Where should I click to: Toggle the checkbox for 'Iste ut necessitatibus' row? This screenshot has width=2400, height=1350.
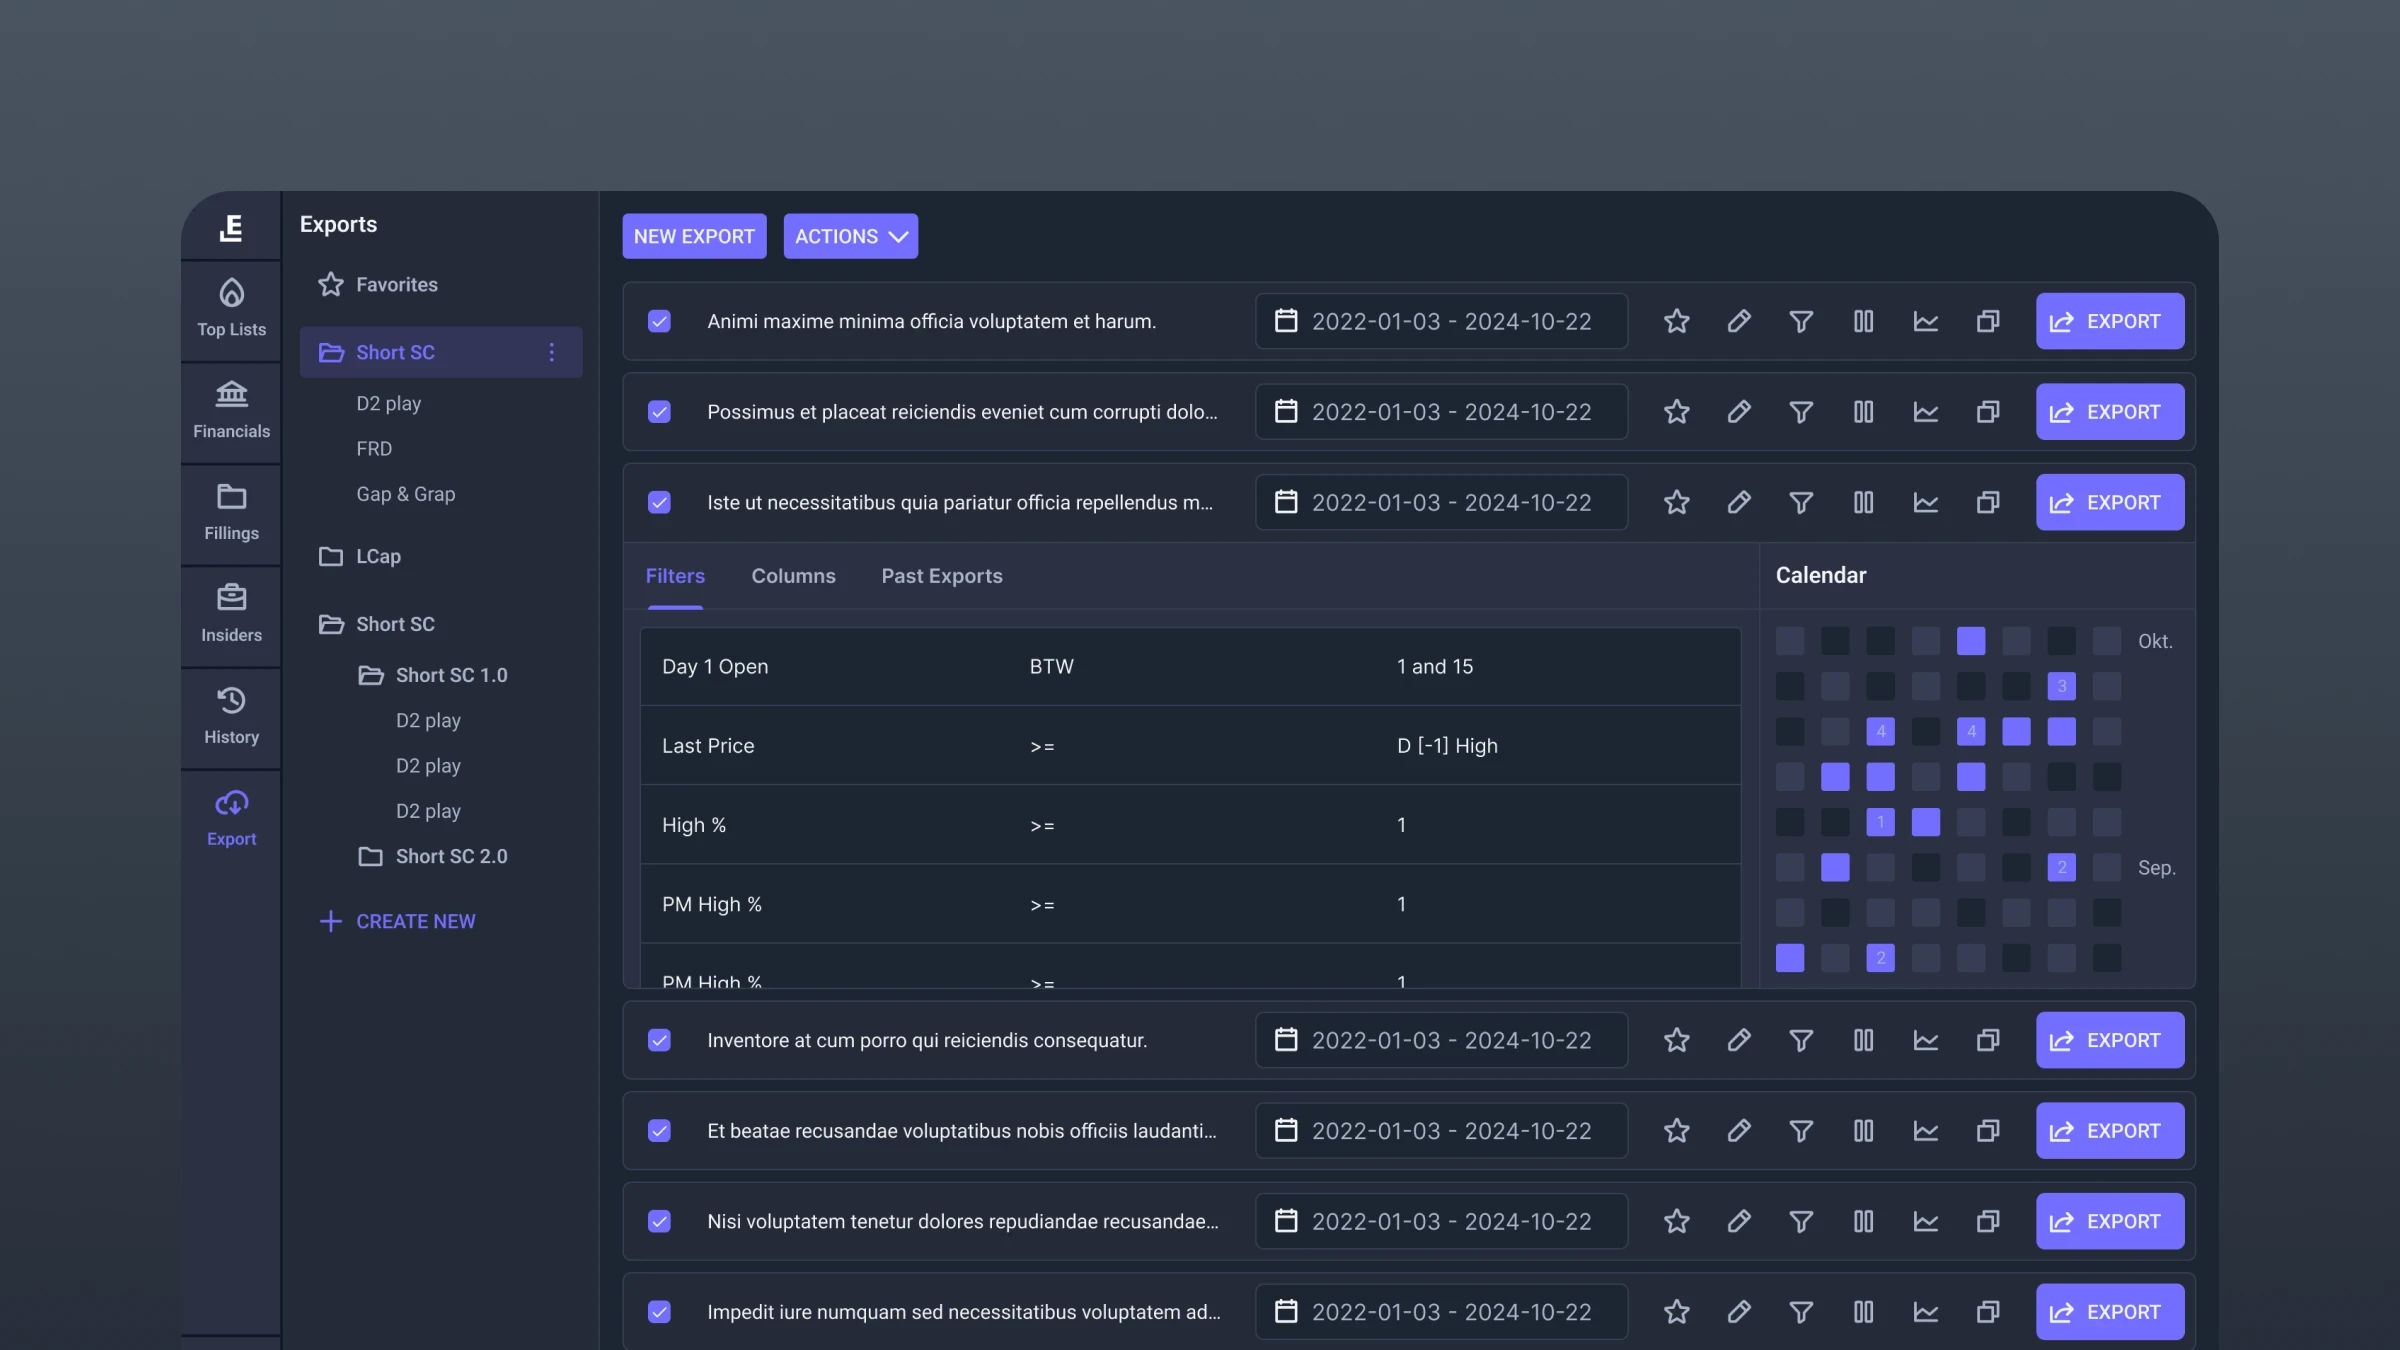pyautogui.click(x=659, y=502)
